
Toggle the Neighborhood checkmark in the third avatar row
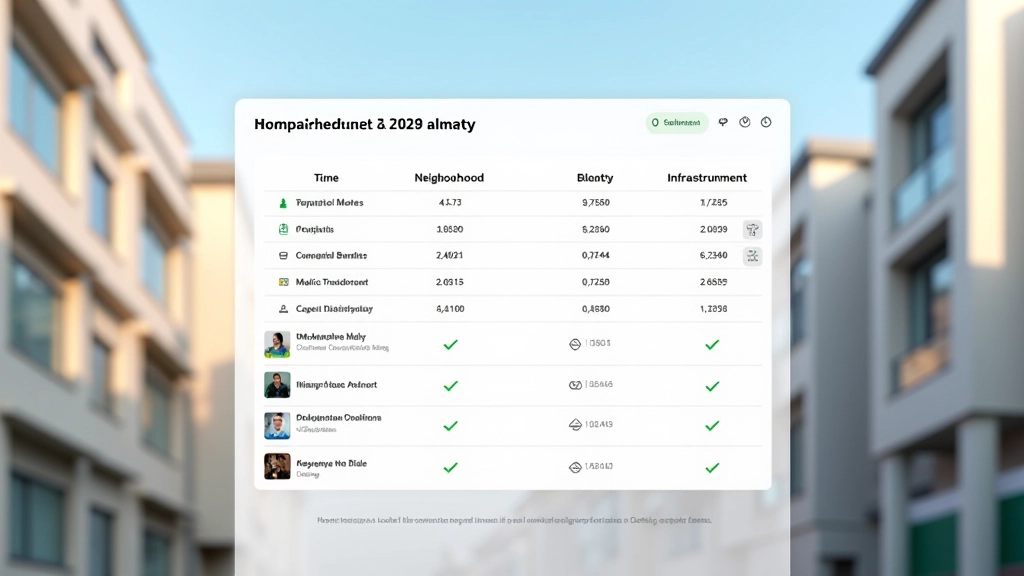[x=450, y=425]
